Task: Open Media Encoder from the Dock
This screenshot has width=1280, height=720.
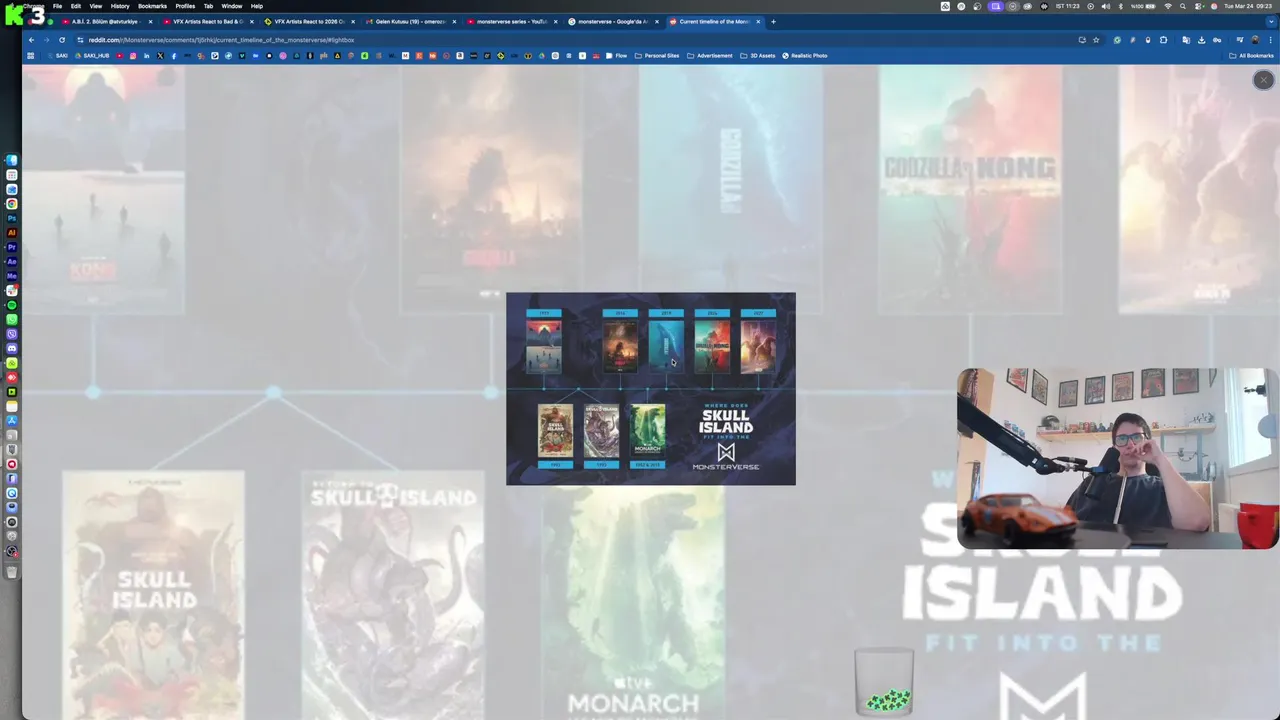Action: tap(12, 276)
